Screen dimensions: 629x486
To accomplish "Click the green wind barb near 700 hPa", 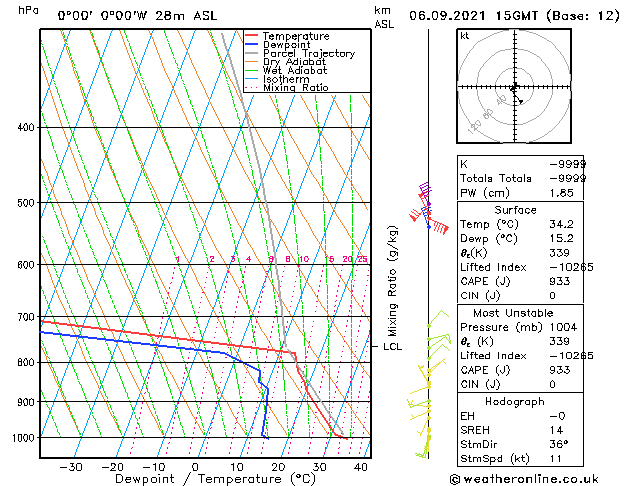I will (x=438, y=318).
